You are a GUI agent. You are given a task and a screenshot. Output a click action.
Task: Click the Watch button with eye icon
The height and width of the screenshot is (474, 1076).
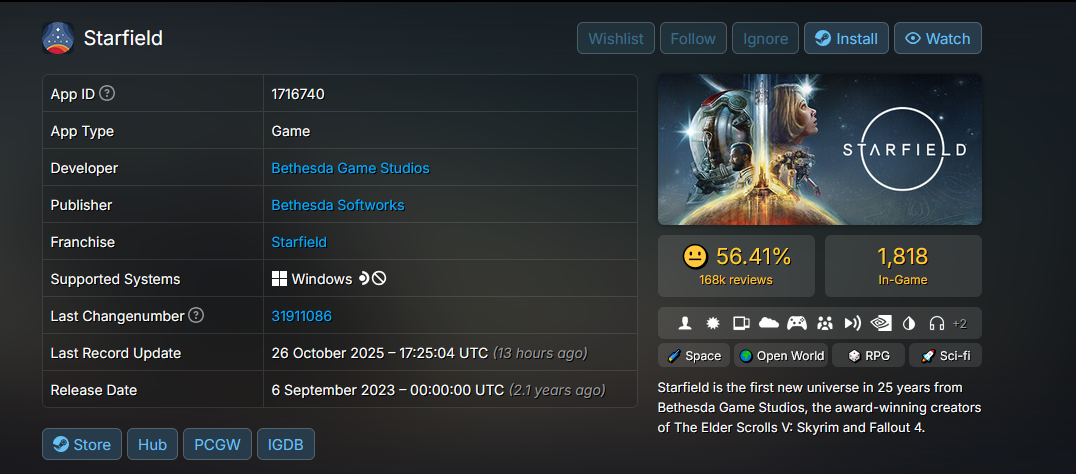(x=937, y=38)
